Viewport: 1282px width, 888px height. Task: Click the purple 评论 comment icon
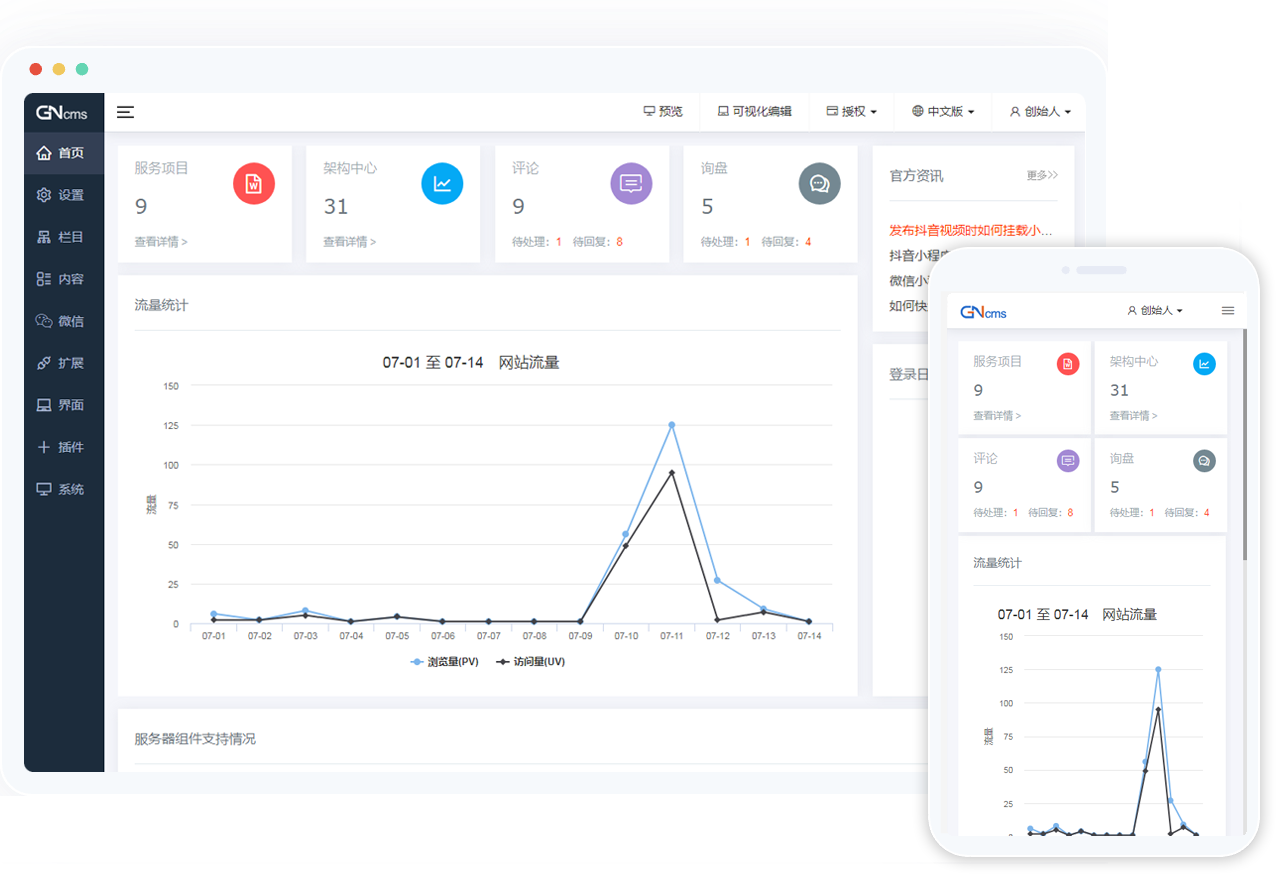pos(631,184)
